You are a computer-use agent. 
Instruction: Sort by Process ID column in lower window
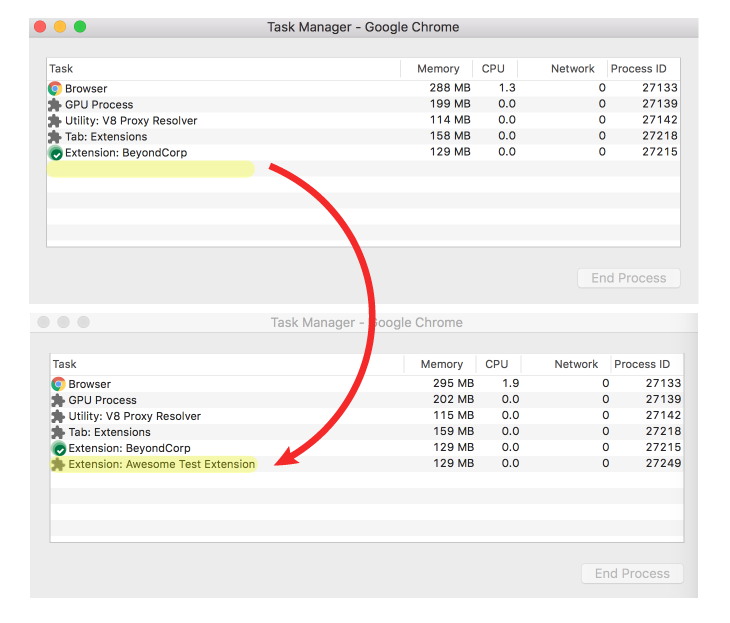[647, 364]
